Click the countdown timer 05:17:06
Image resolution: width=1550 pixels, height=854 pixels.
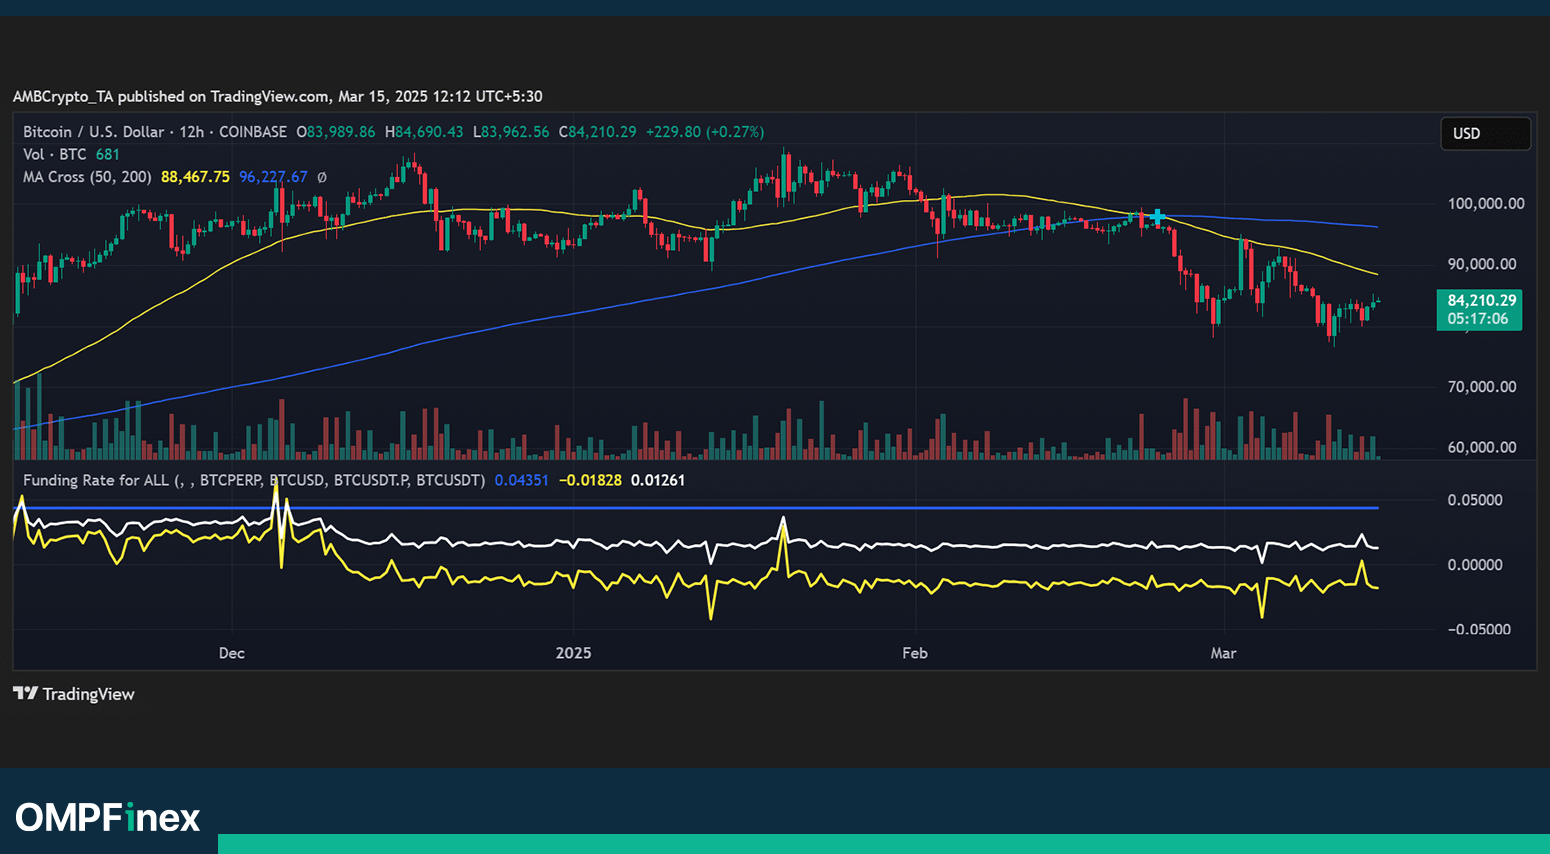coord(1479,319)
